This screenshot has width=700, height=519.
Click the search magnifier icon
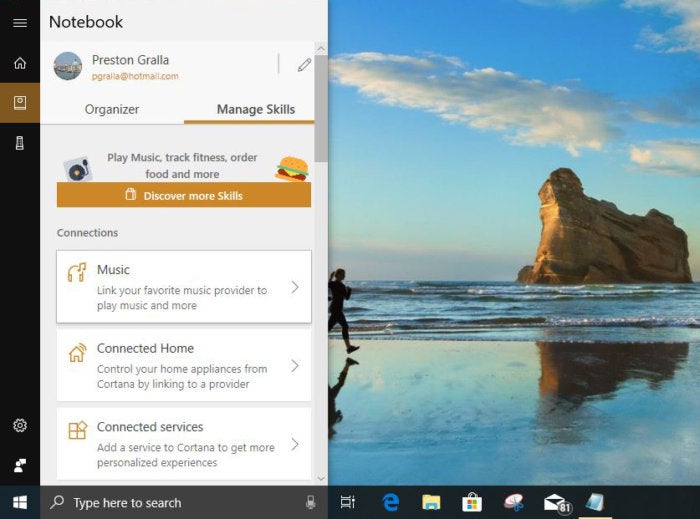click(x=57, y=502)
